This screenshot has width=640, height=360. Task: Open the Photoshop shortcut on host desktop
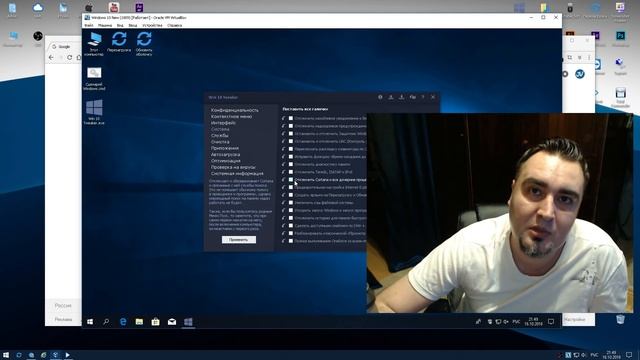pyautogui.click(x=620, y=36)
